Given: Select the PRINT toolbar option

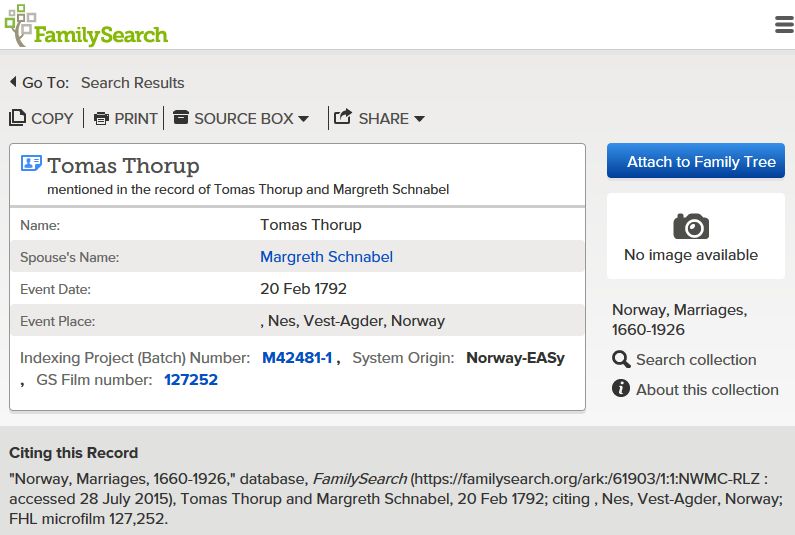Looking at the screenshot, I should point(126,119).
